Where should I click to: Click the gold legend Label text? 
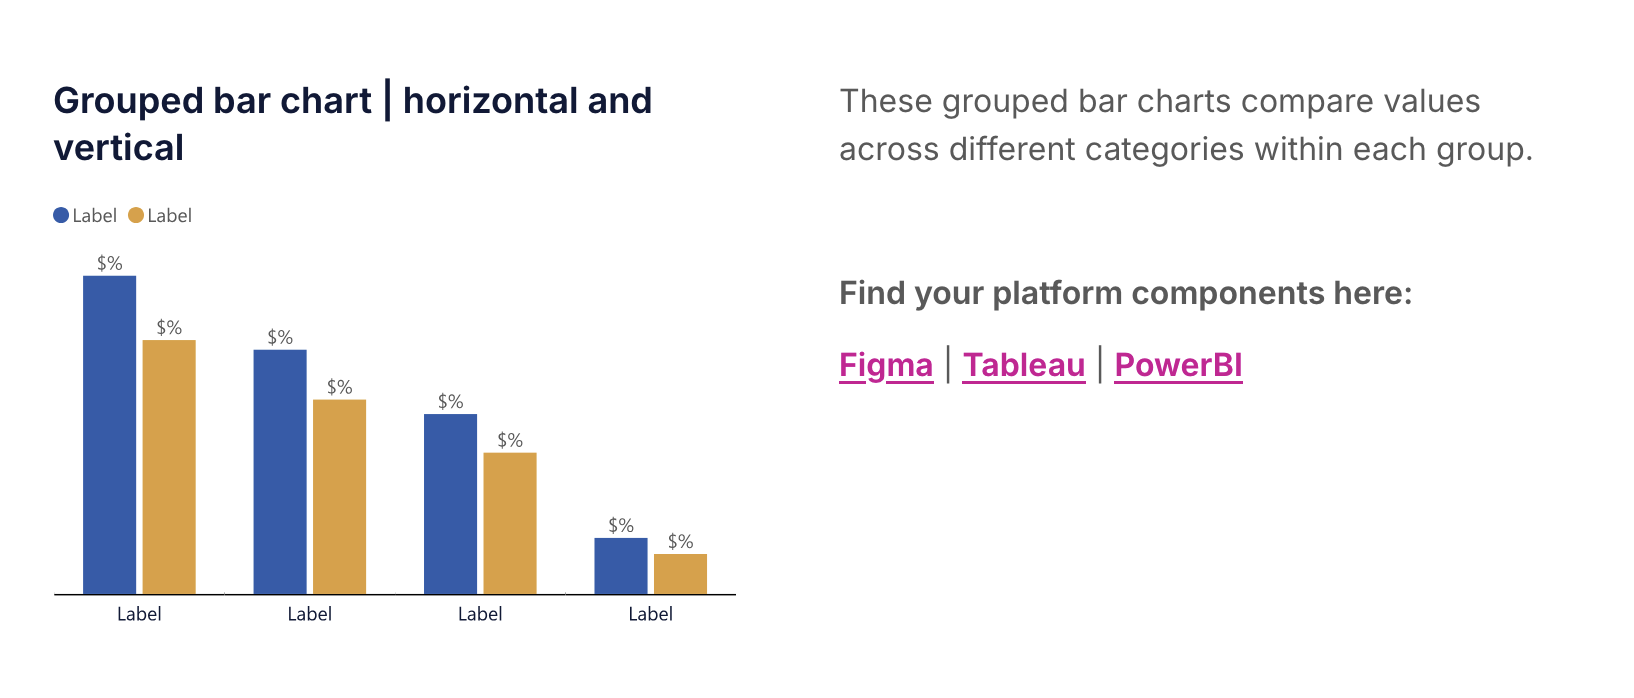tap(169, 215)
